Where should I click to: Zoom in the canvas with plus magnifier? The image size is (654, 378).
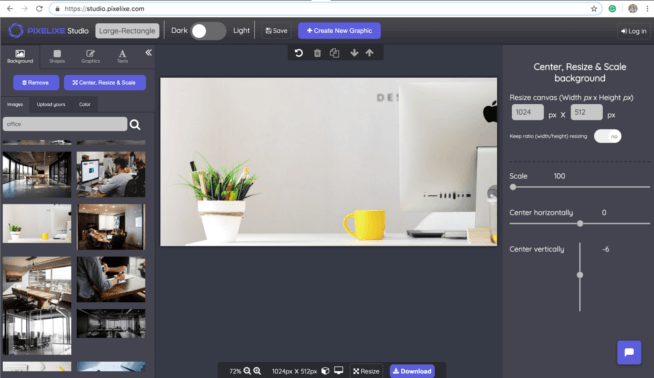click(x=257, y=371)
